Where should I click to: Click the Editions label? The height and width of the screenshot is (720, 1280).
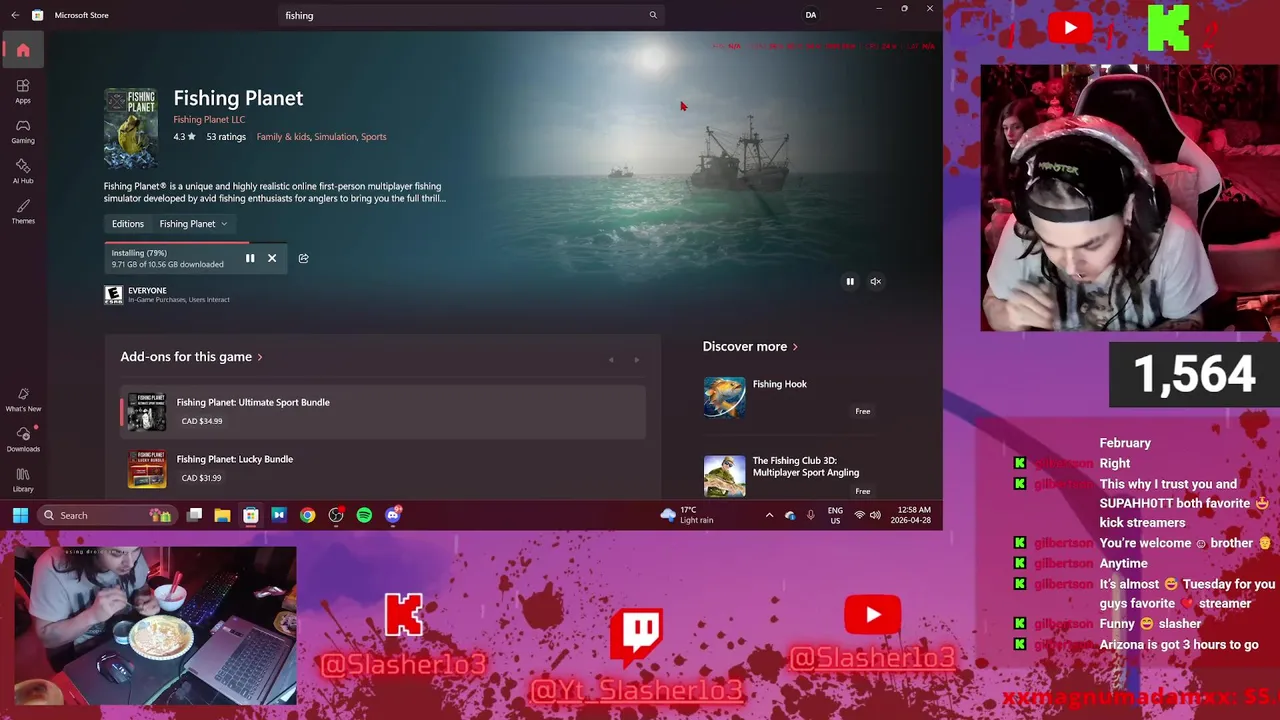coord(128,224)
